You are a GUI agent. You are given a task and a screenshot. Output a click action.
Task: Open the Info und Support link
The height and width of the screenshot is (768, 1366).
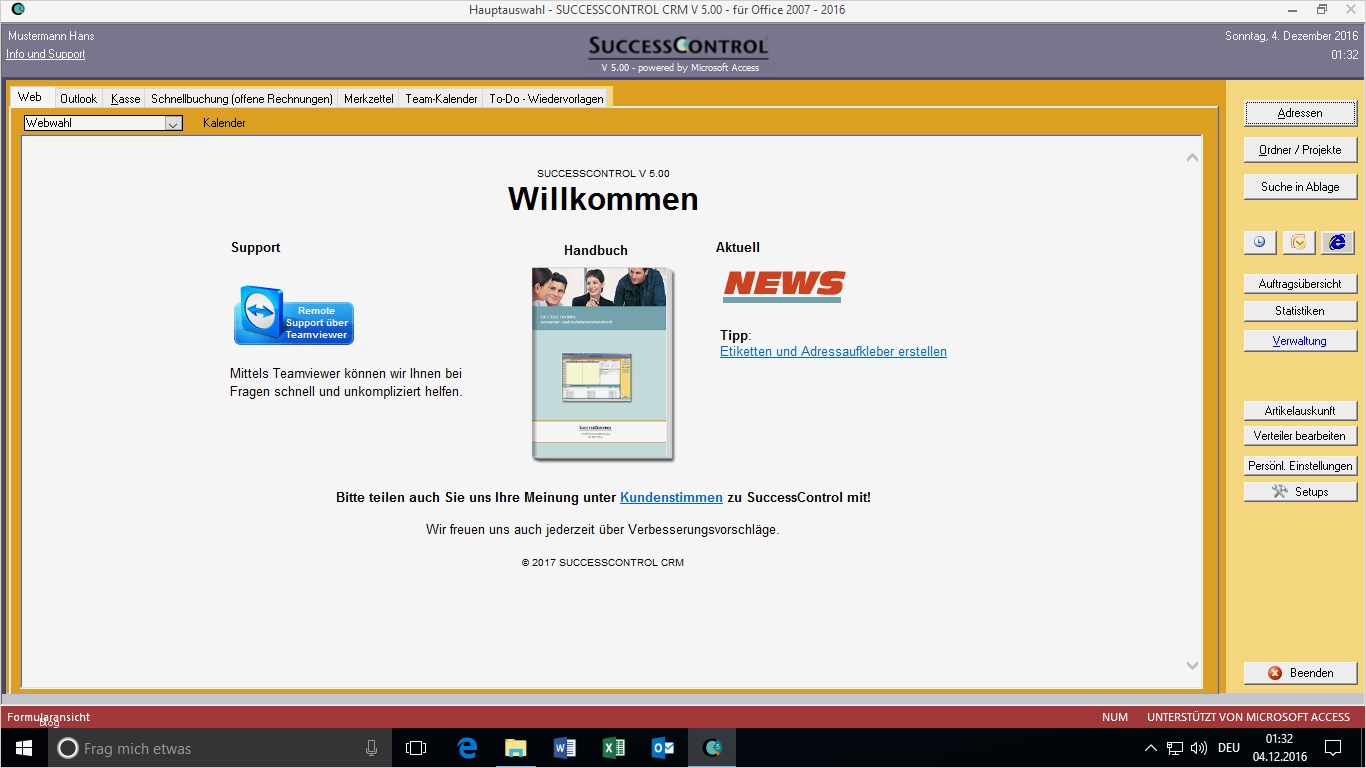(x=46, y=54)
